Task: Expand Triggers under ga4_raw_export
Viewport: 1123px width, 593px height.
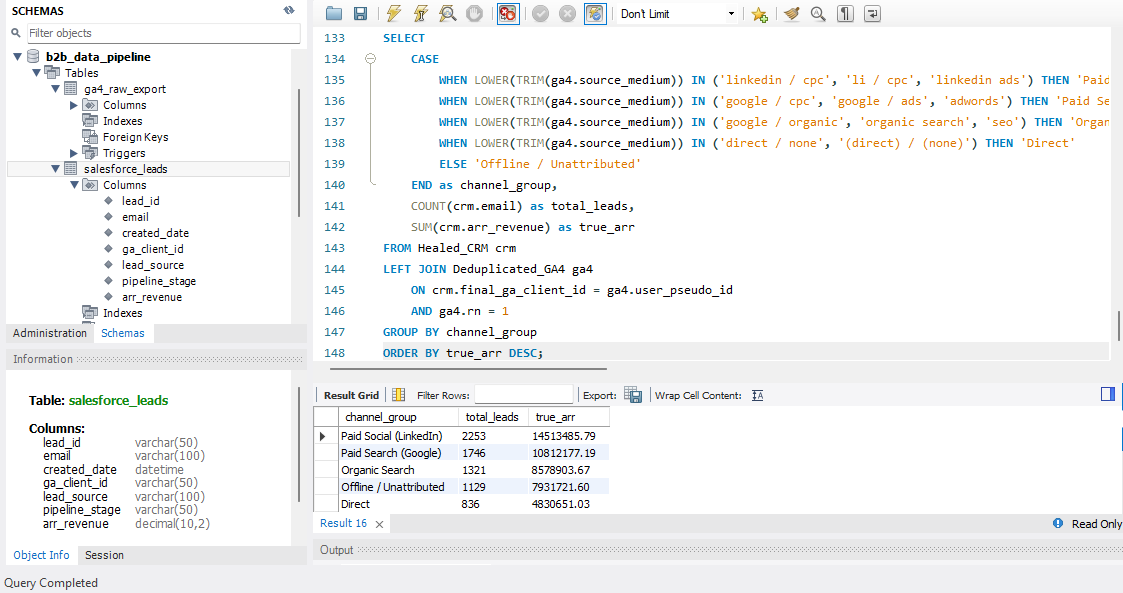Action: pos(73,153)
